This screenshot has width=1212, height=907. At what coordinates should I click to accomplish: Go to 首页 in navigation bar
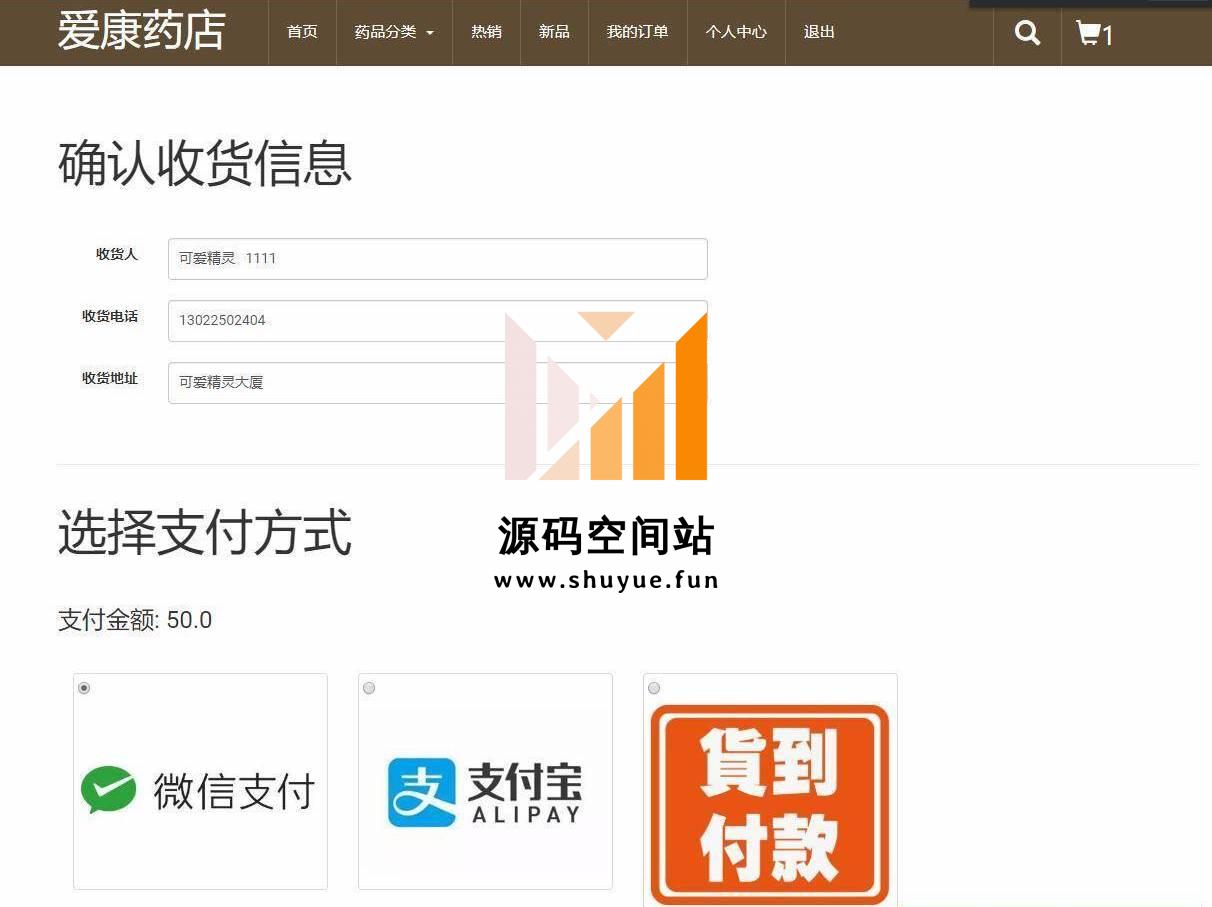[x=302, y=32]
